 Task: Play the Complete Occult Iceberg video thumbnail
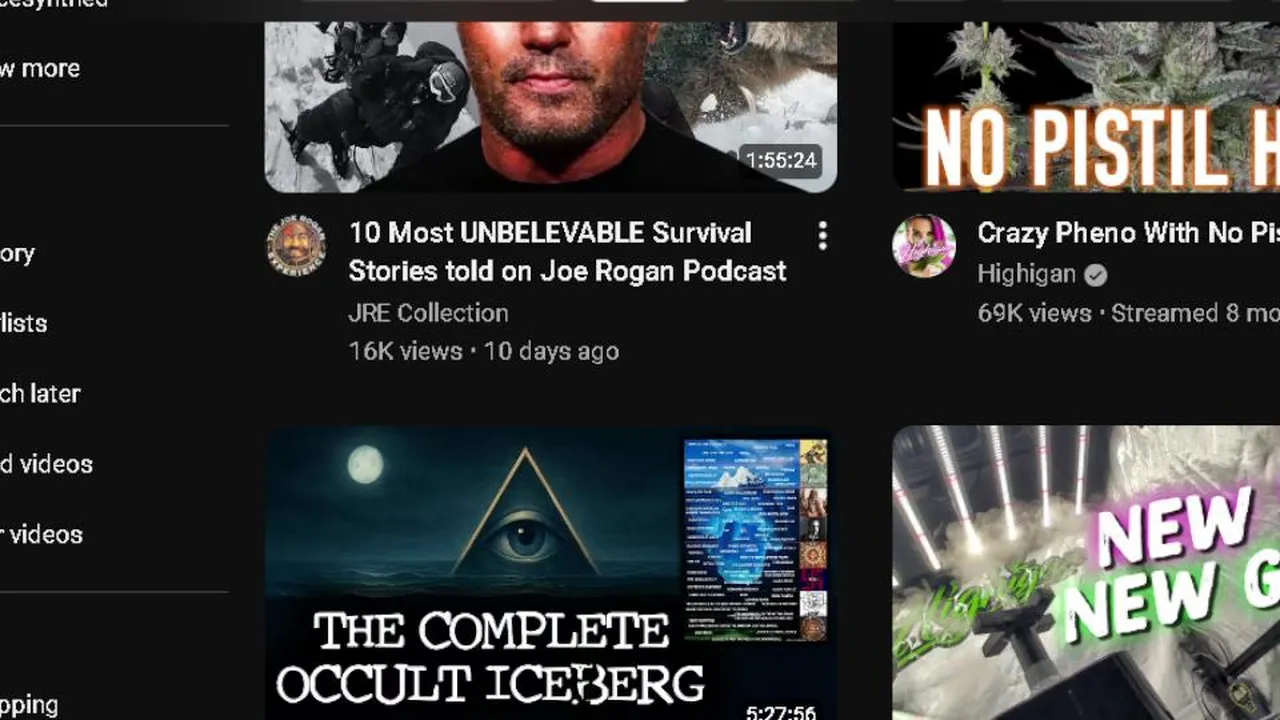click(551, 573)
